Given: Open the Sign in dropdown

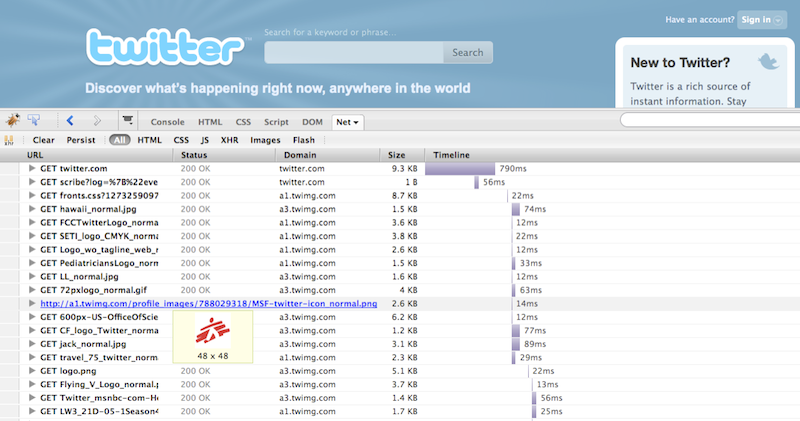Looking at the screenshot, I should pyautogui.click(x=762, y=20).
